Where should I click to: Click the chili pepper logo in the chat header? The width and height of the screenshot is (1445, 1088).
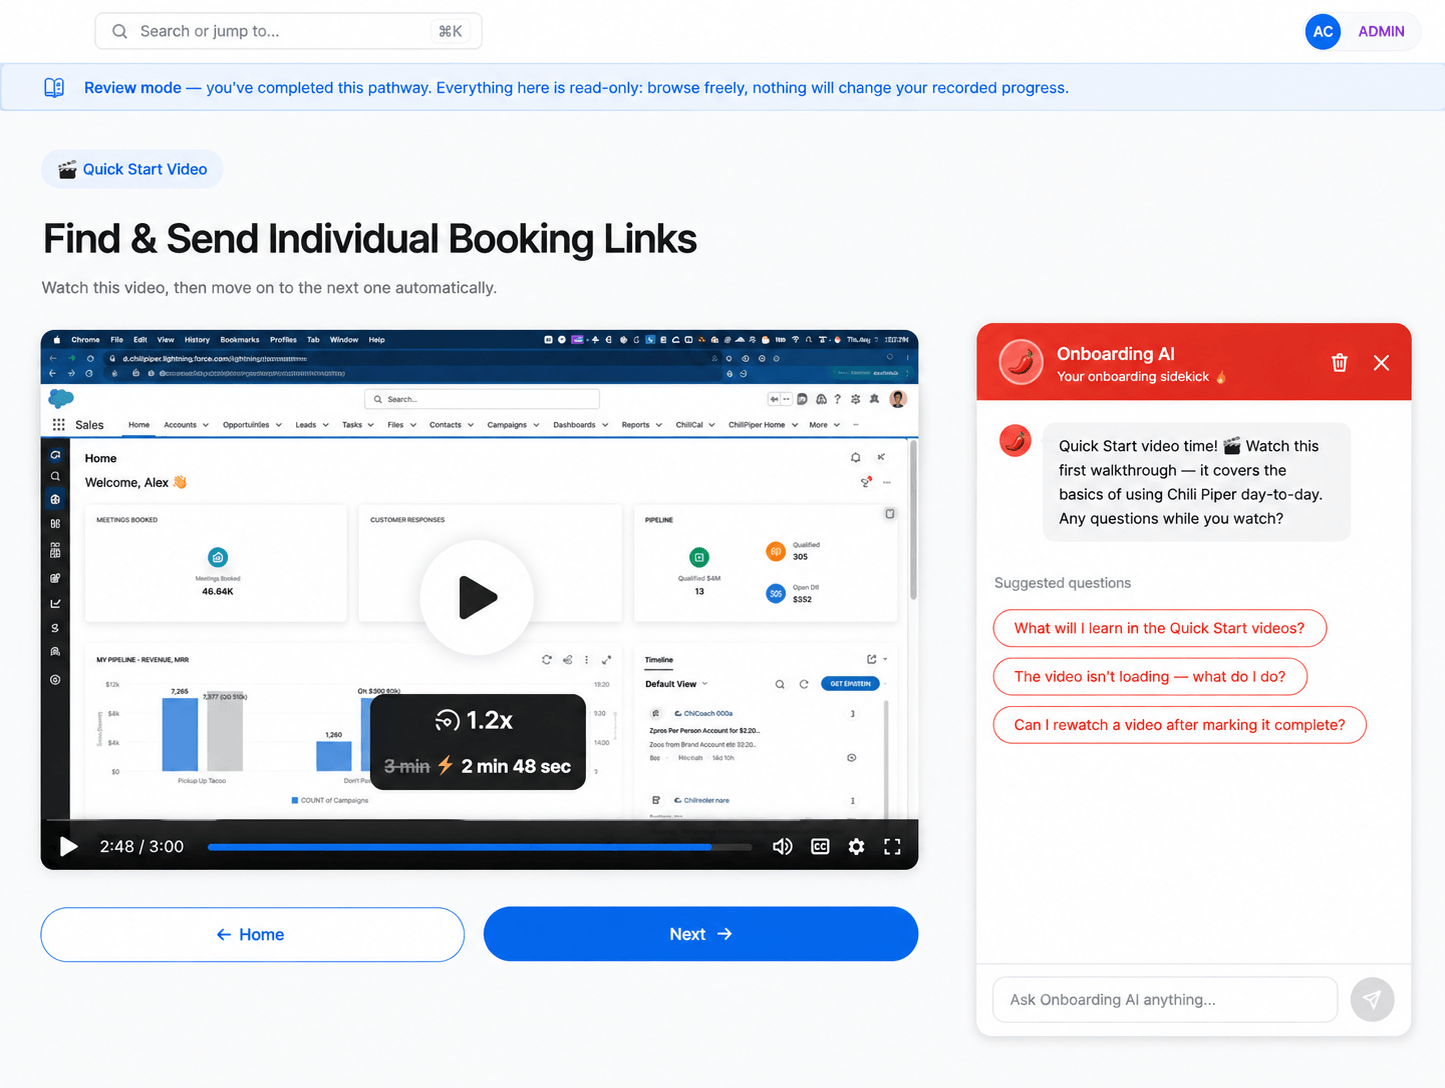click(x=1021, y=362)
